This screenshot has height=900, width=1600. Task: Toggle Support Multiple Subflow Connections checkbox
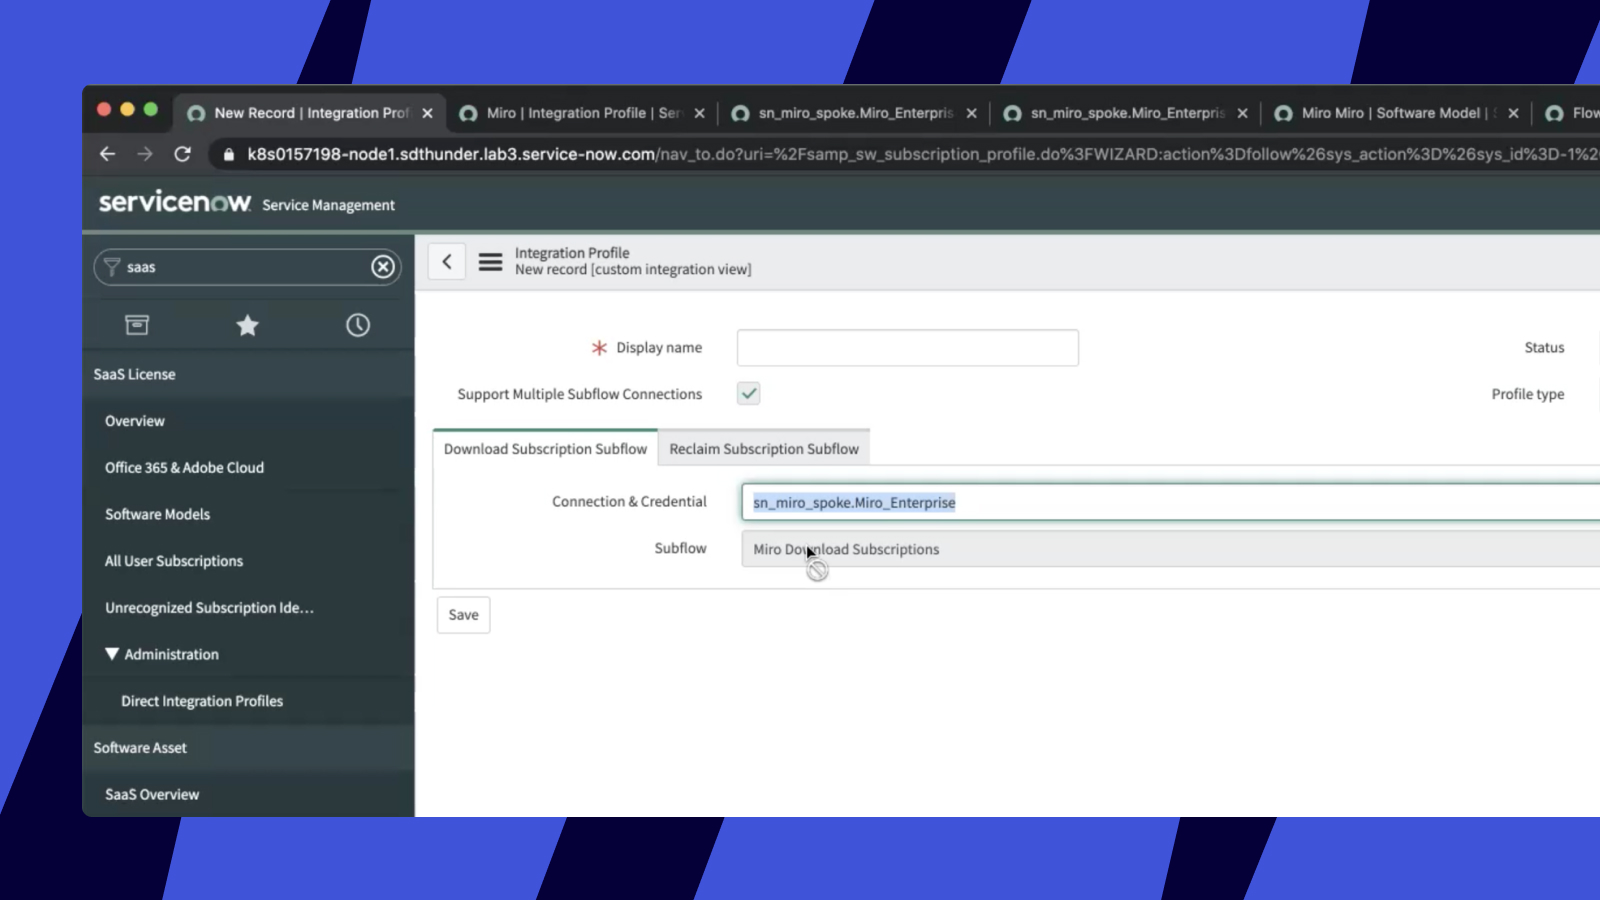tap(748, 393)
